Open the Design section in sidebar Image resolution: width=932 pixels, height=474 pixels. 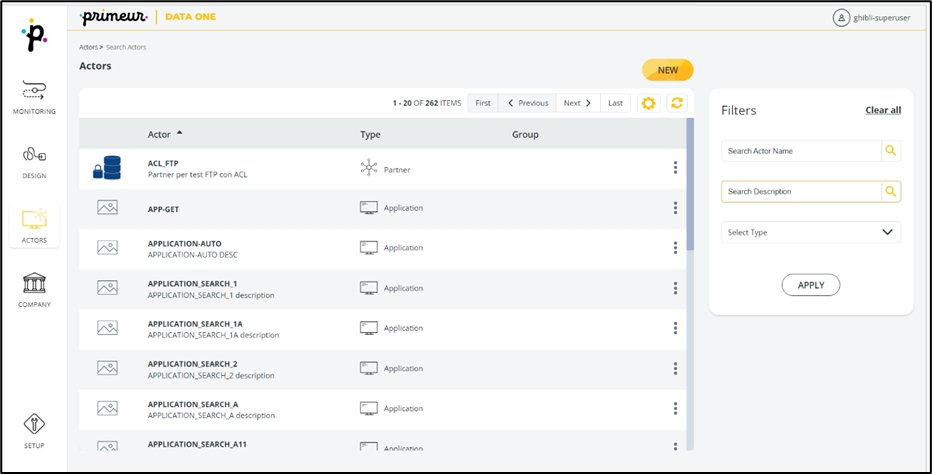tap(34, 161)
